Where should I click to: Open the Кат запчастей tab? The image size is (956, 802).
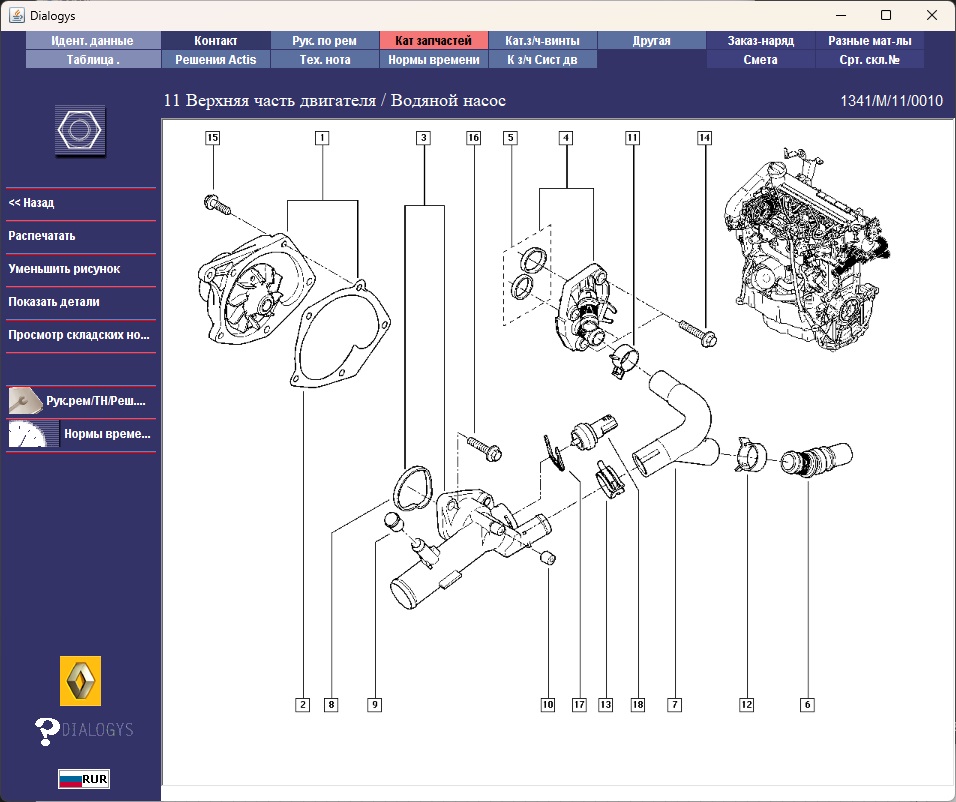434,41
